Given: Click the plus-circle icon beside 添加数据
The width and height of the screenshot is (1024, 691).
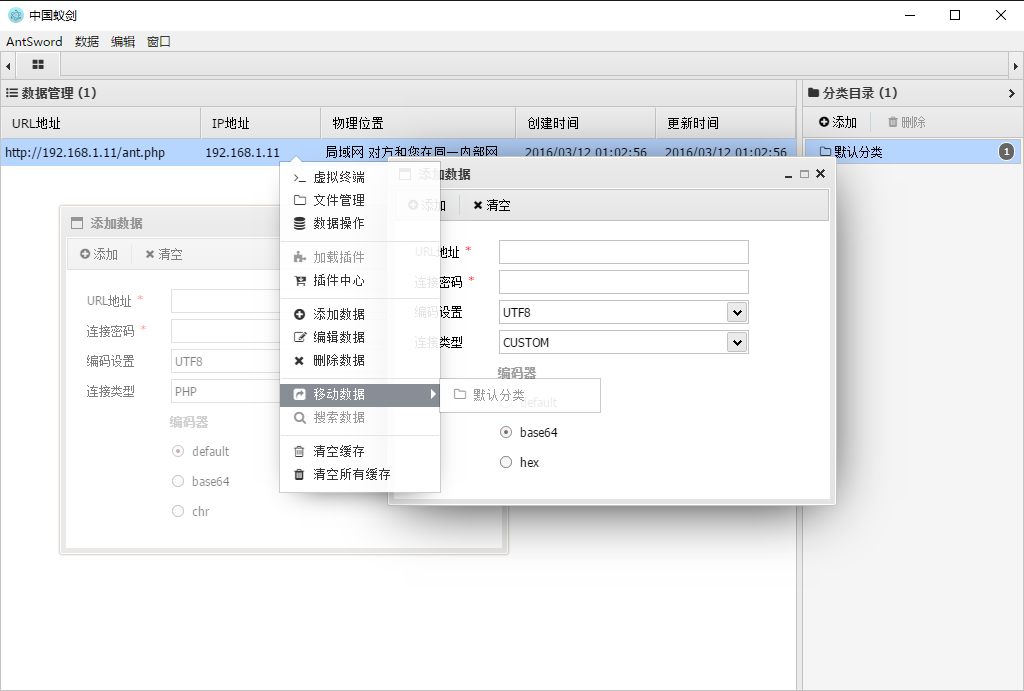Looking at the screenshot, I should [300, 315].
